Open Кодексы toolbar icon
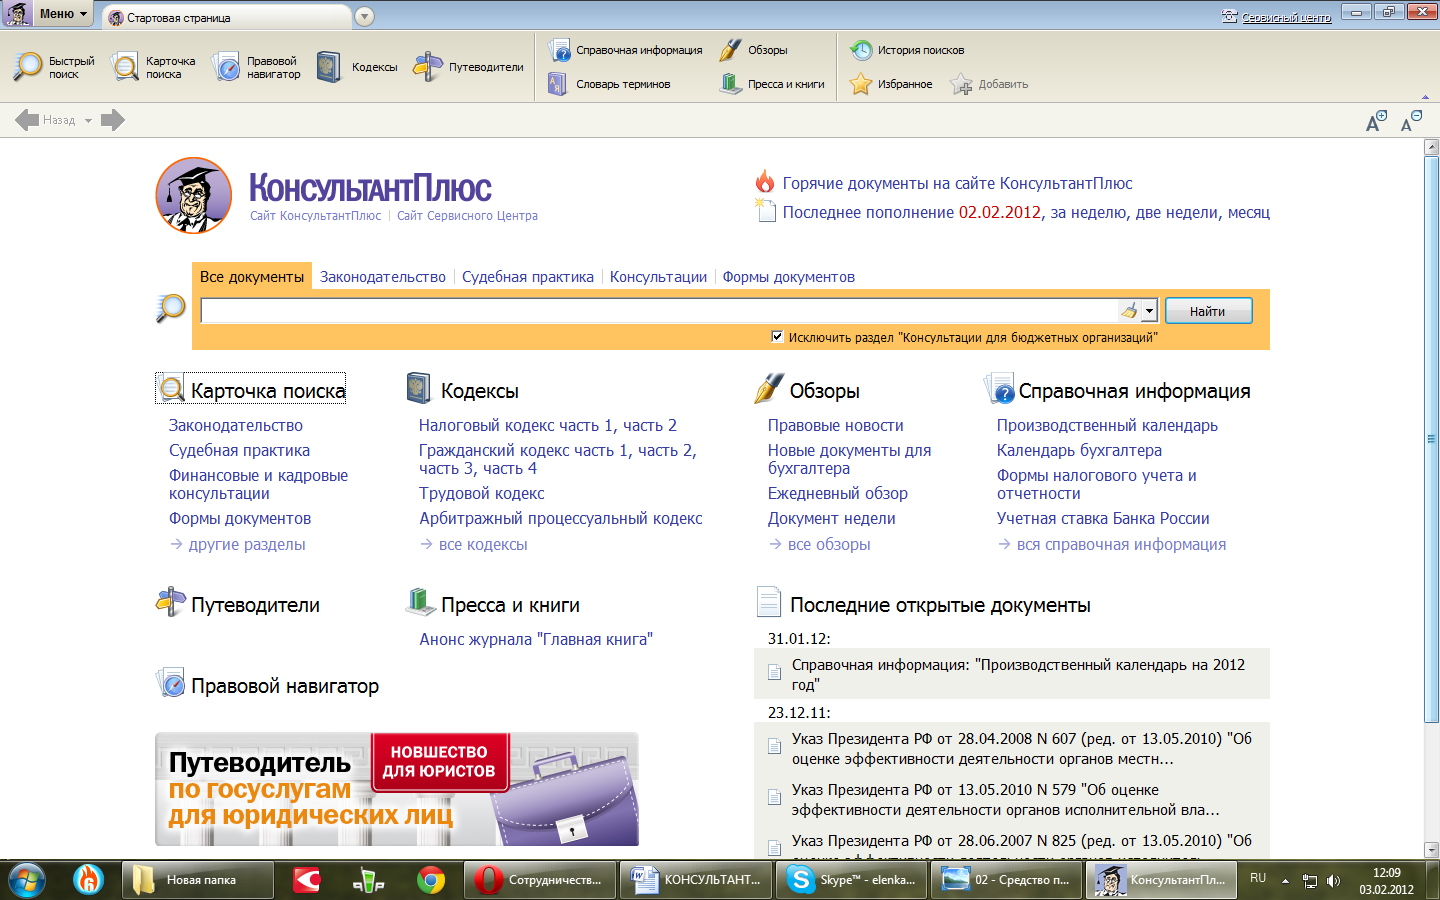The width and height of the screenshot is (1440, 900). [x=329, y=67]
